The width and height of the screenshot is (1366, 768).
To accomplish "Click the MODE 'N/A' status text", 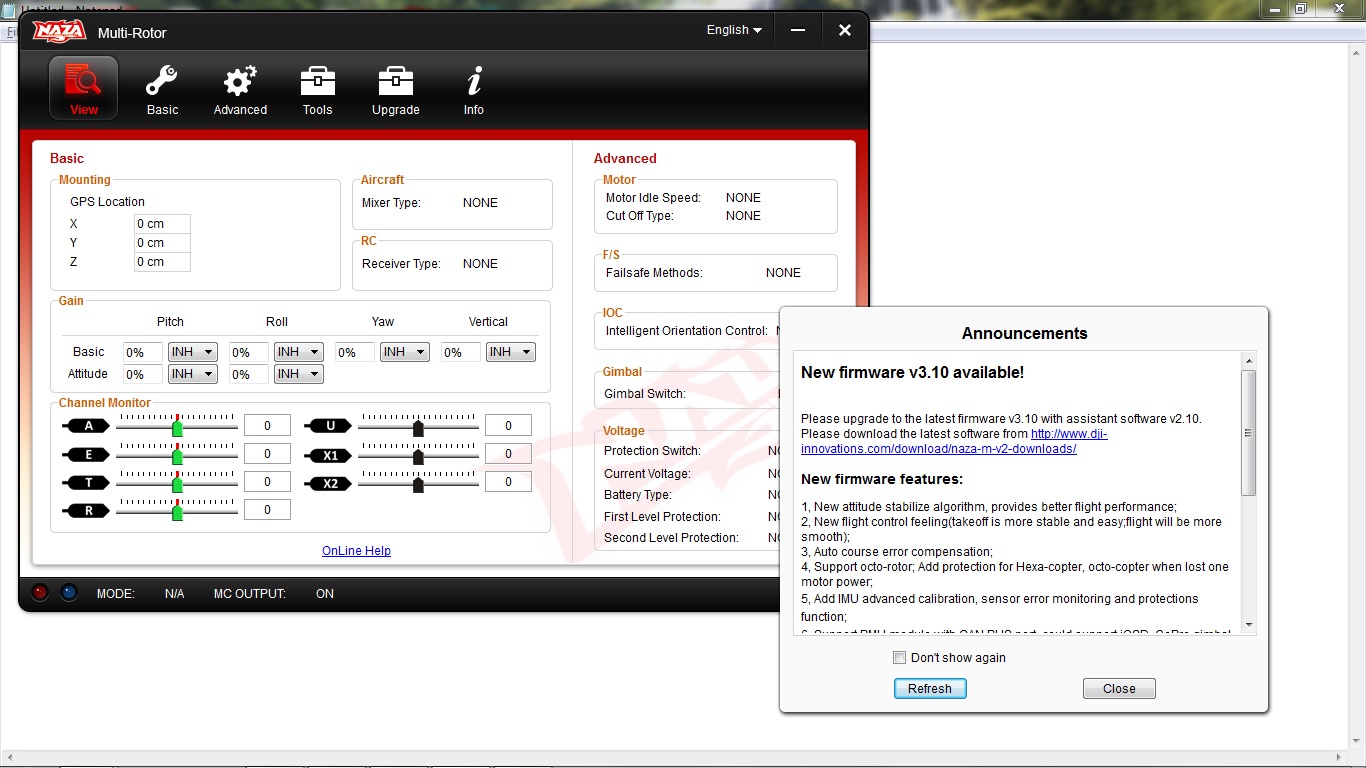I will (174, 594).
